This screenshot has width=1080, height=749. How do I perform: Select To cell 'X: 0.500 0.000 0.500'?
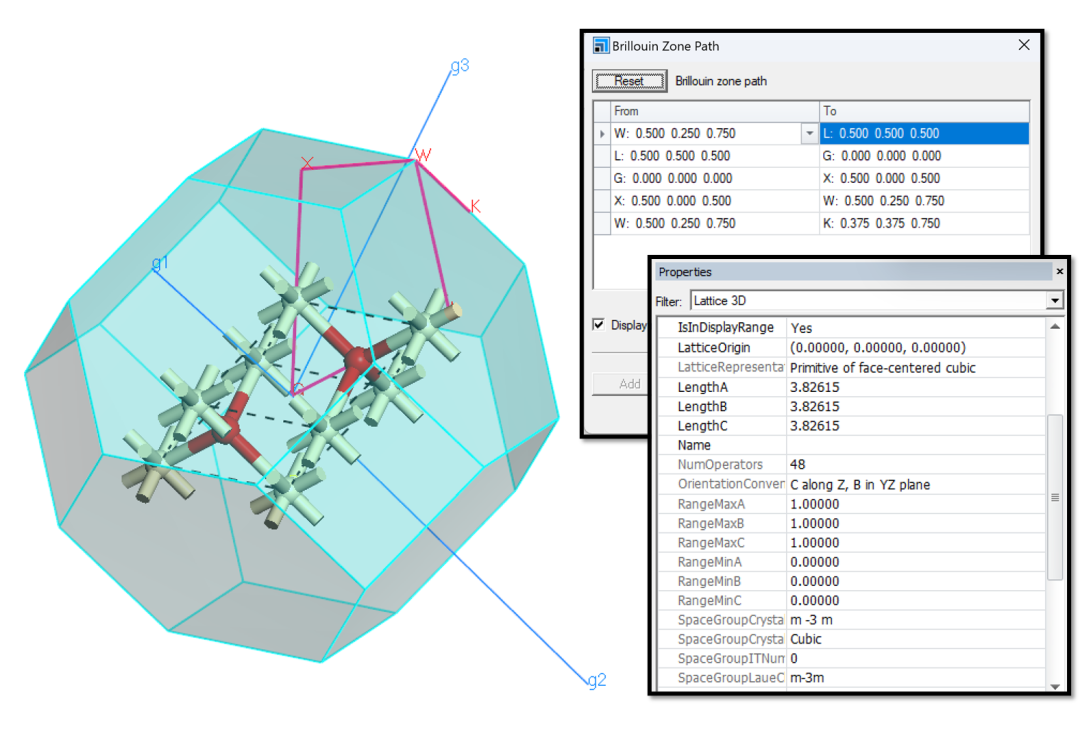924,178
